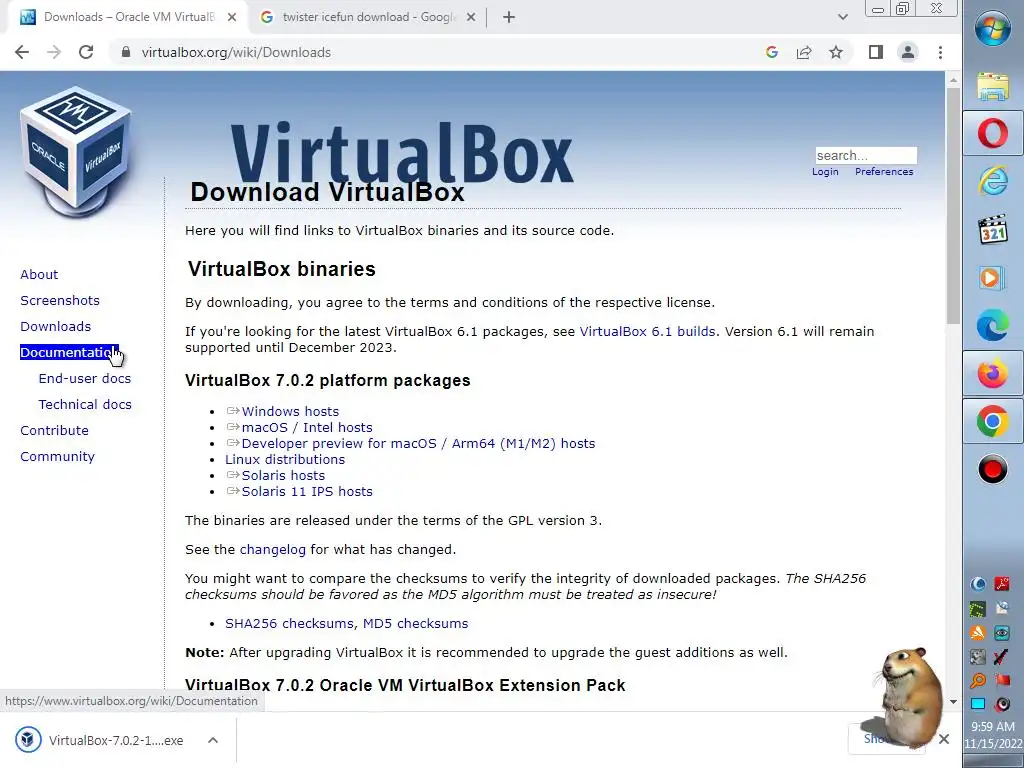Screen dimensions: 1024x768
Task: Click the search input field
Action: tap(866, 155)
